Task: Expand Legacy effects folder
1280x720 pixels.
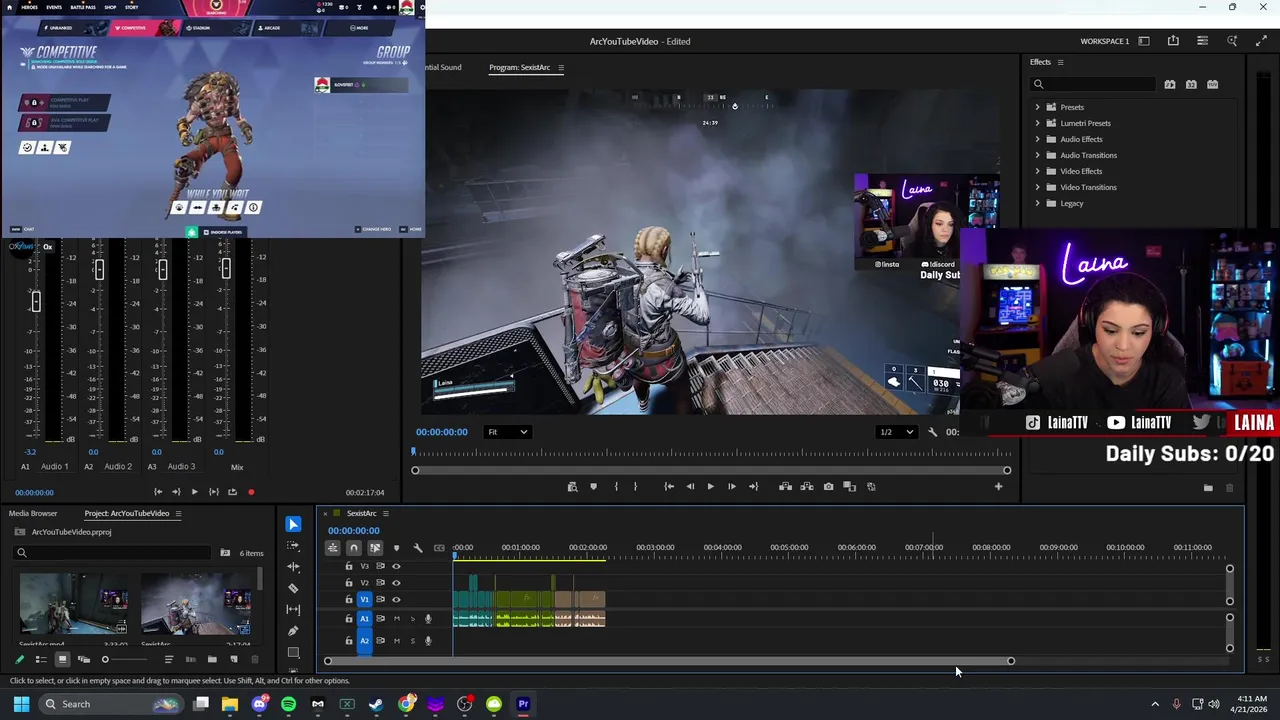Action: [x=1037, y=203]
